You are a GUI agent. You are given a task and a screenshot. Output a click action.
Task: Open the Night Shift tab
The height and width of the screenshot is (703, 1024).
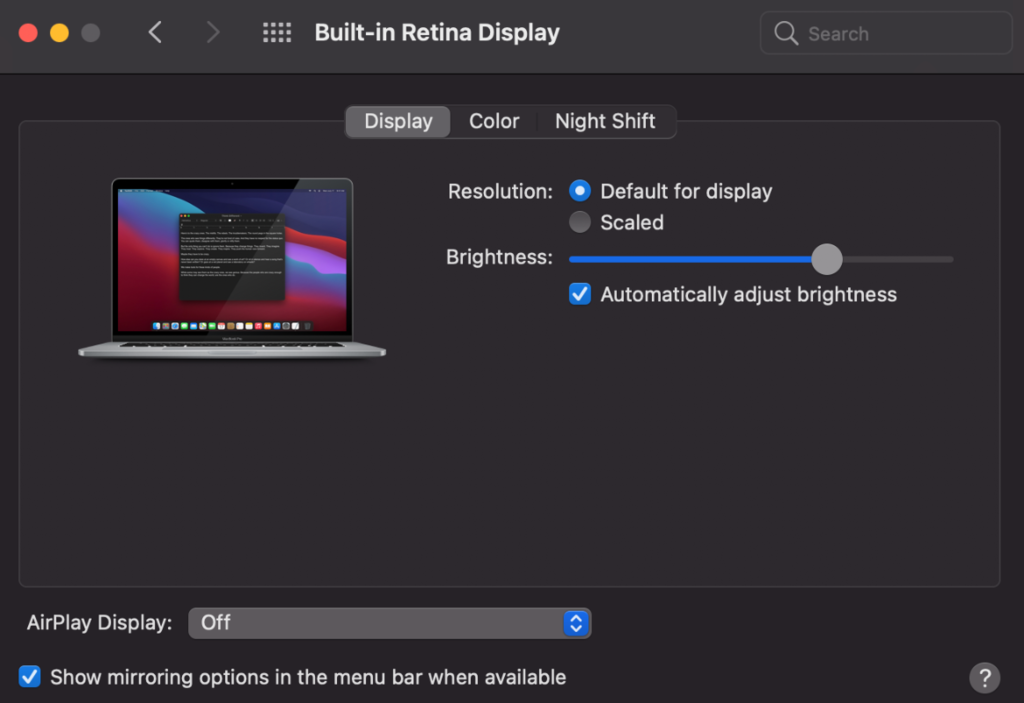(605, 121)
